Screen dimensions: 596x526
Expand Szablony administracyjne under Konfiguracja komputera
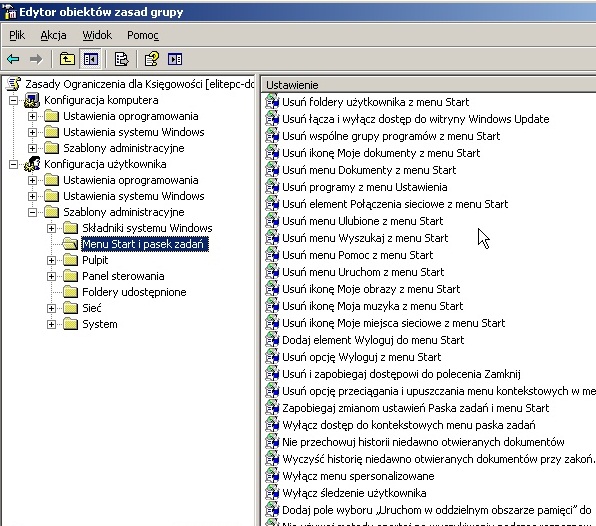coord(32,148)
